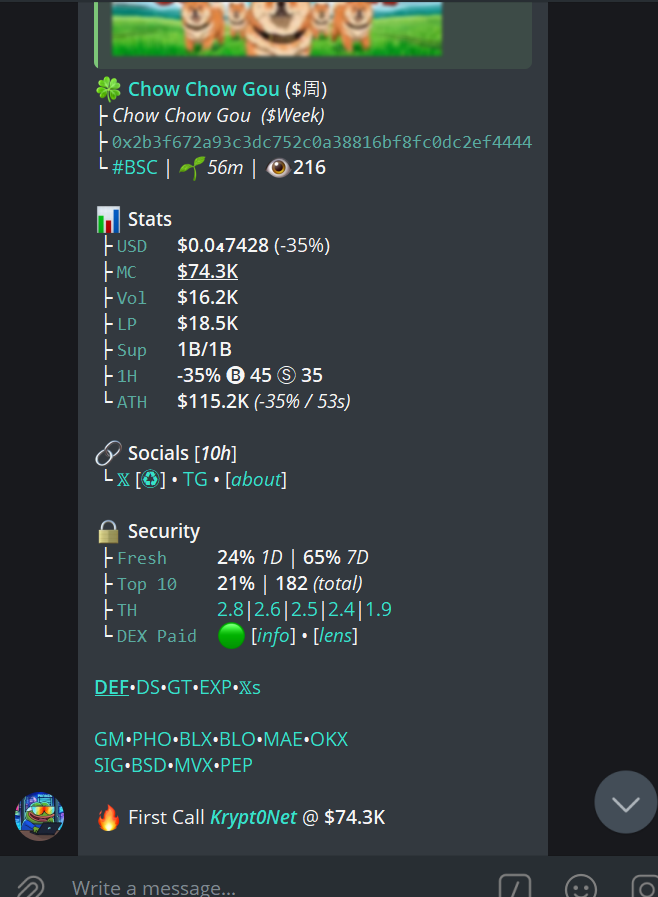Open the TG social link

point(195,479)
